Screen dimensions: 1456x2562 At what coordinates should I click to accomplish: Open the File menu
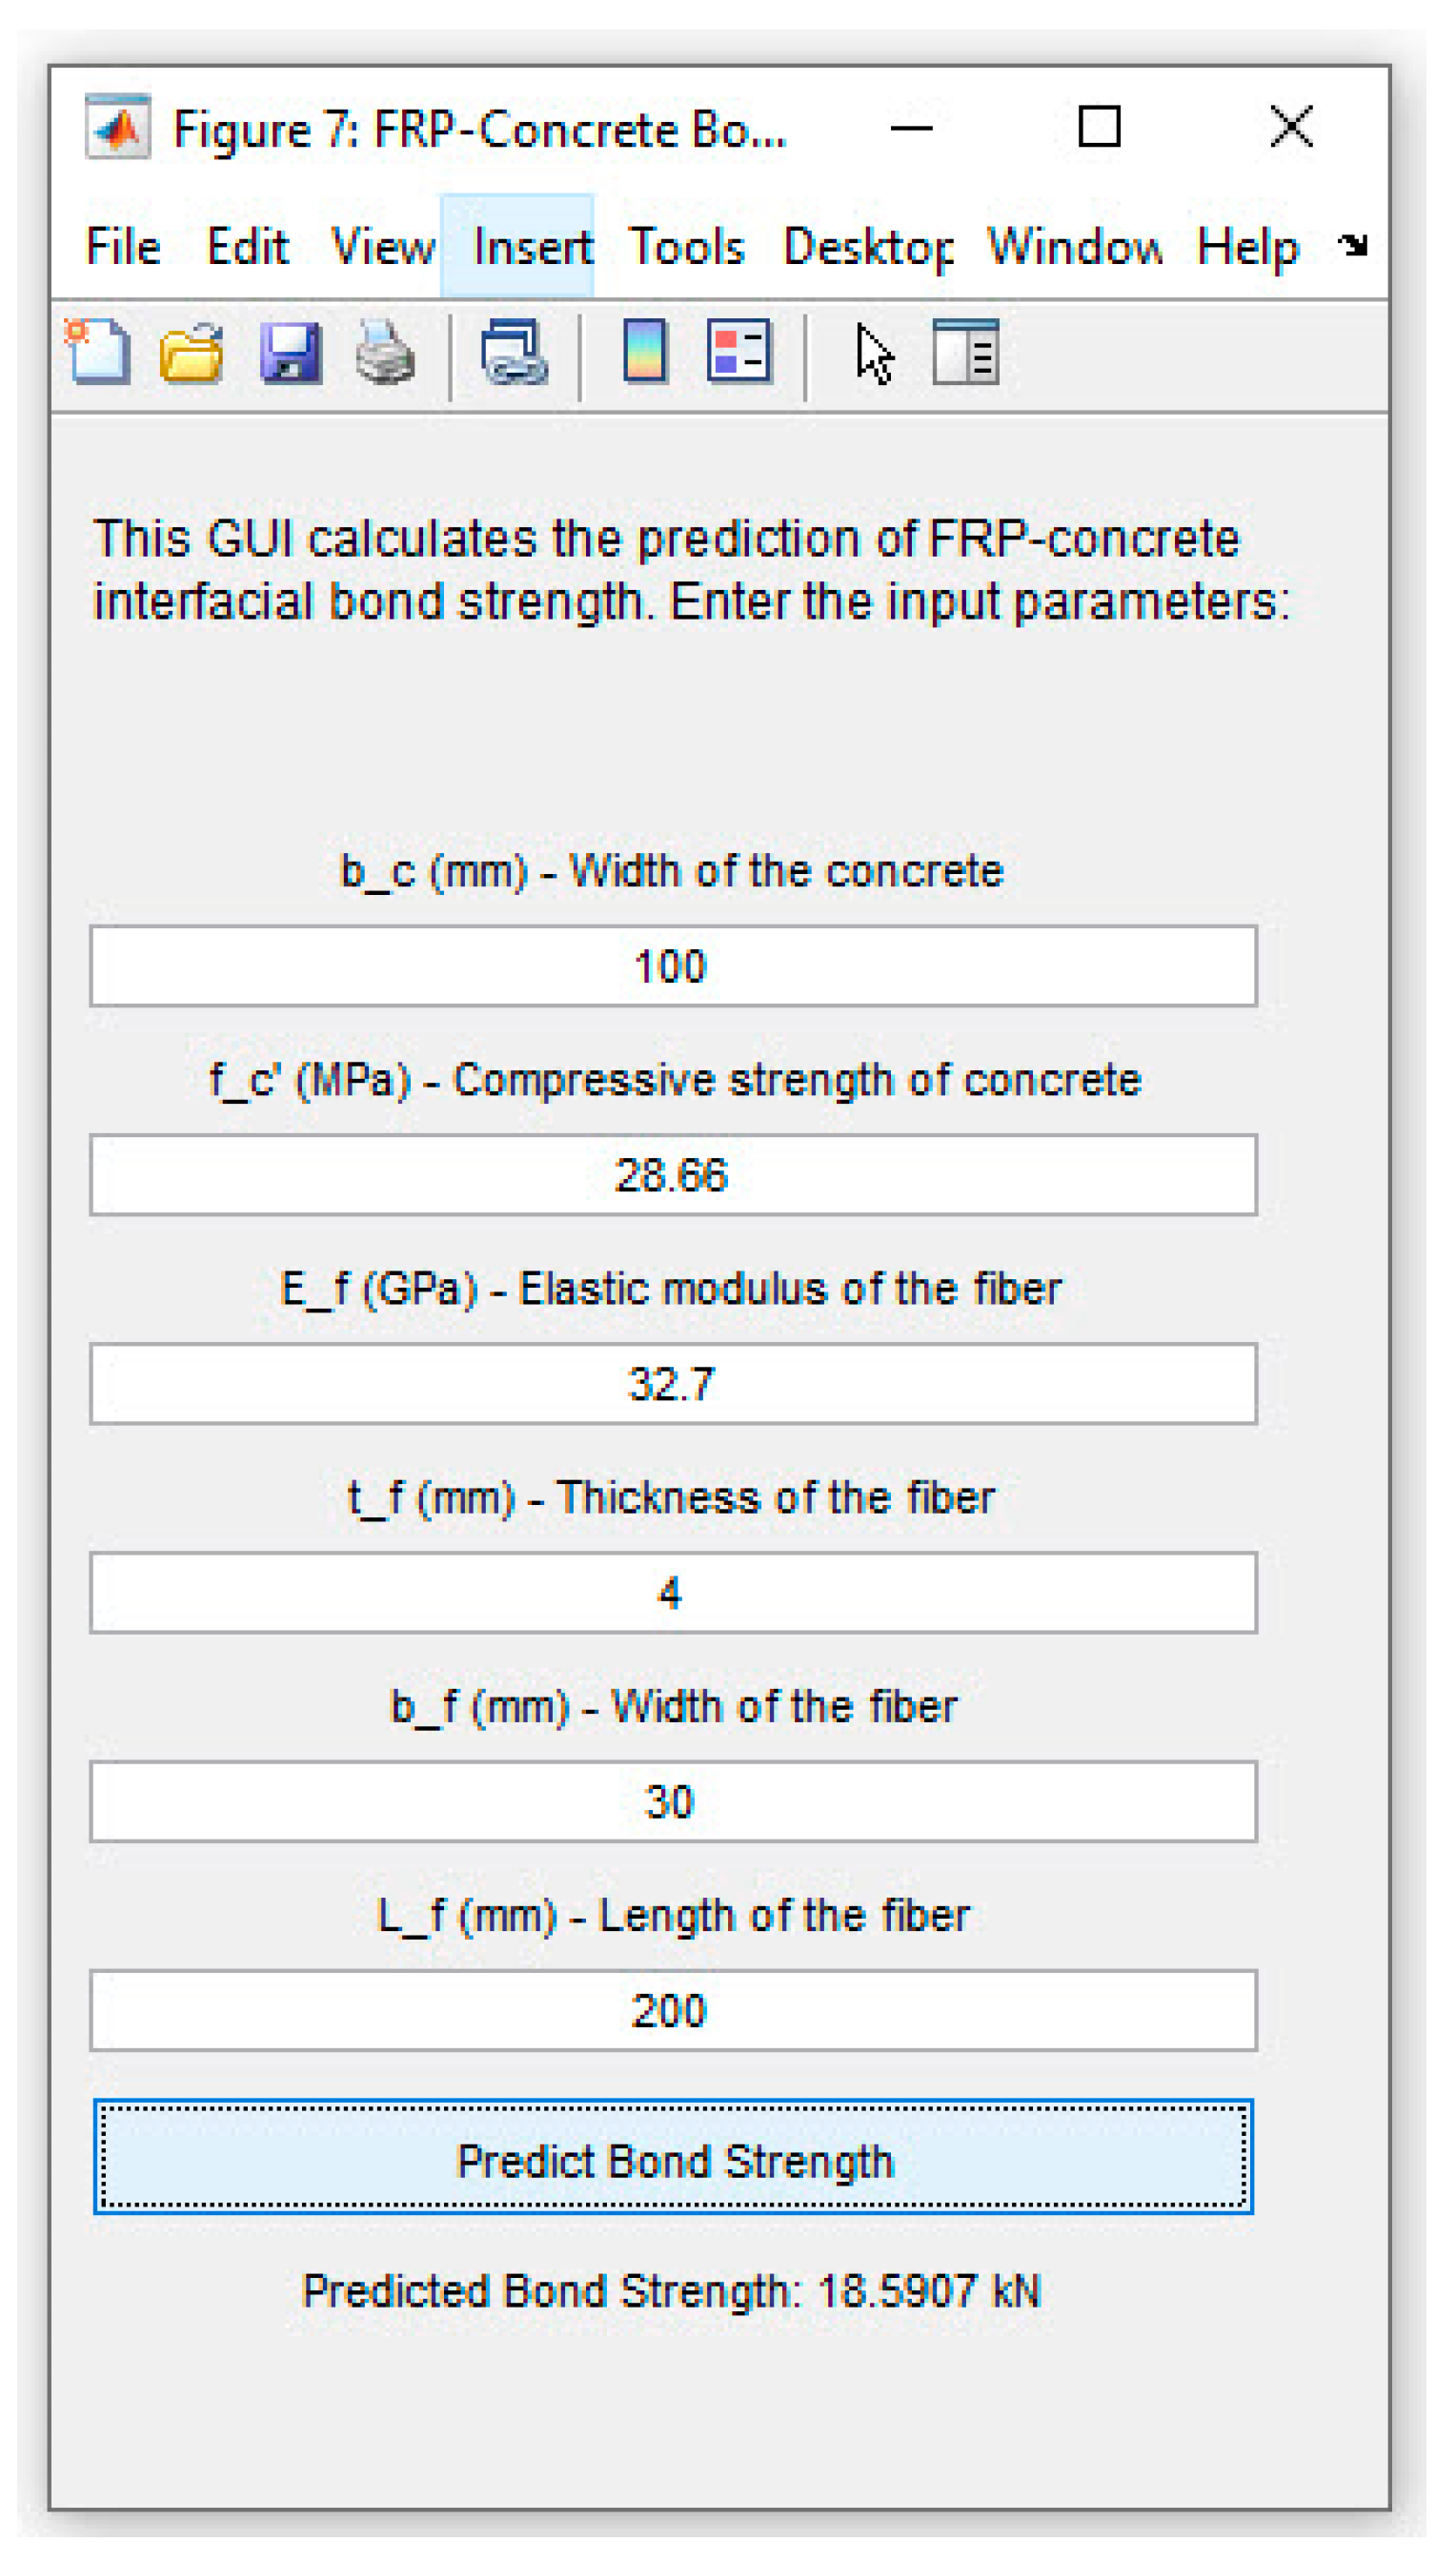(123, 247)
